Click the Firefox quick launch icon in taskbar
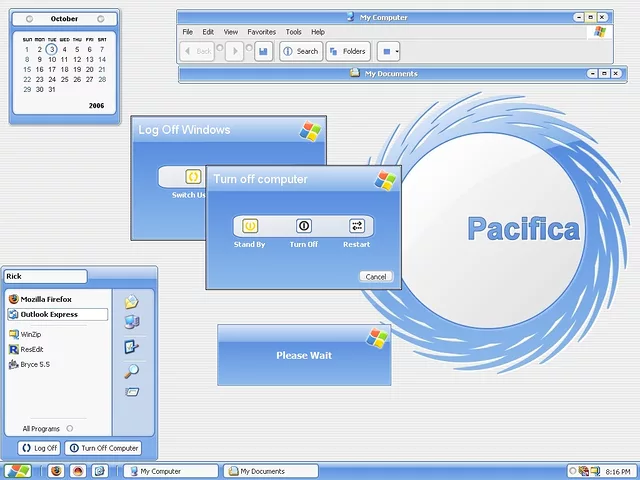This screenshot has height=480, width=640. click(56, 471)
